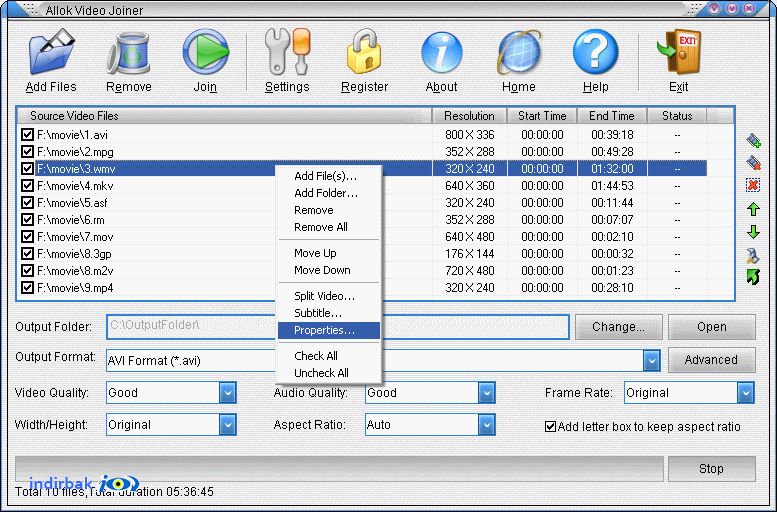Click the Register padlock icon
This screenshot has height=512, width=777.
364,52
